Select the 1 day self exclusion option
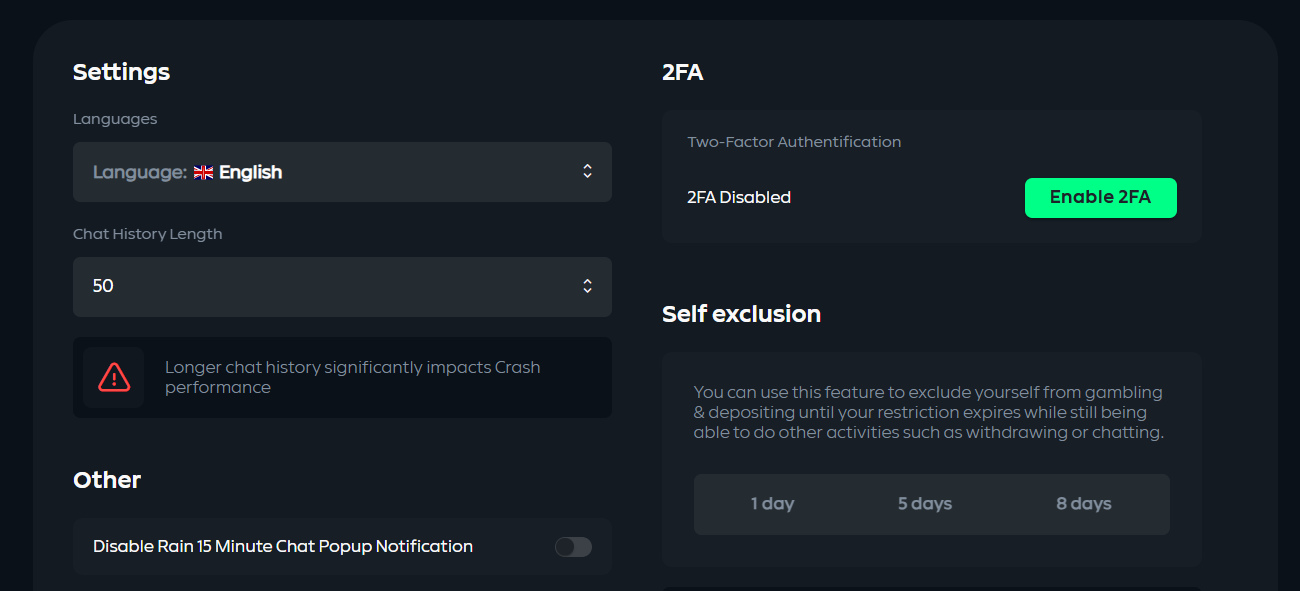 coord(772,504)
